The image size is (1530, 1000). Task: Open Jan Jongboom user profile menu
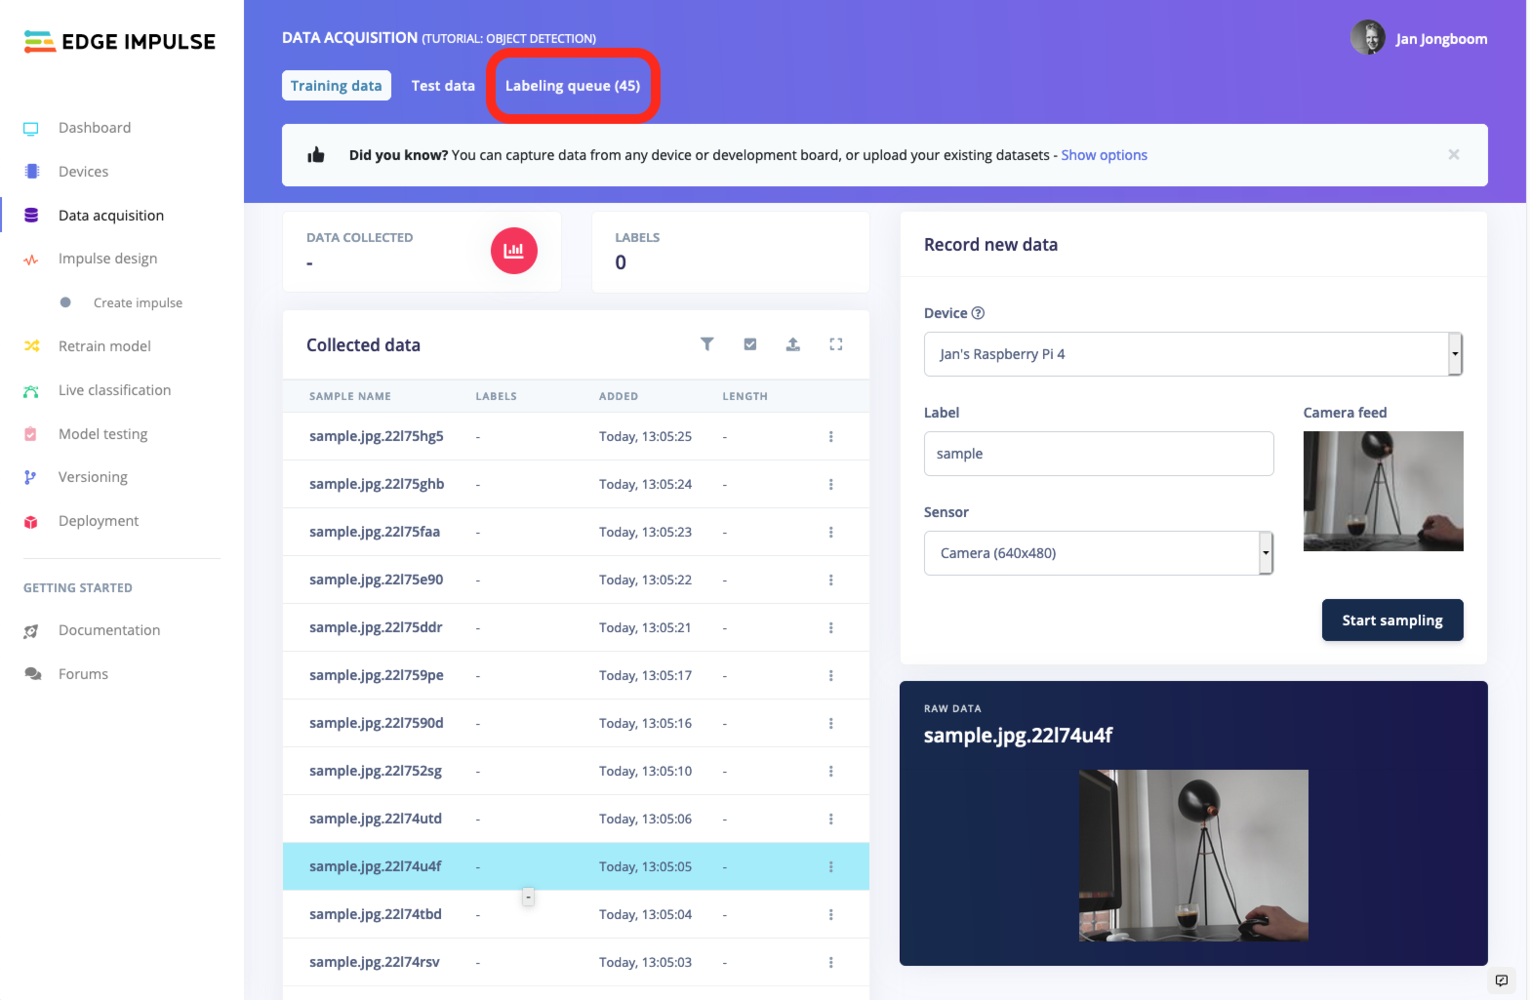coord(1419,38)
